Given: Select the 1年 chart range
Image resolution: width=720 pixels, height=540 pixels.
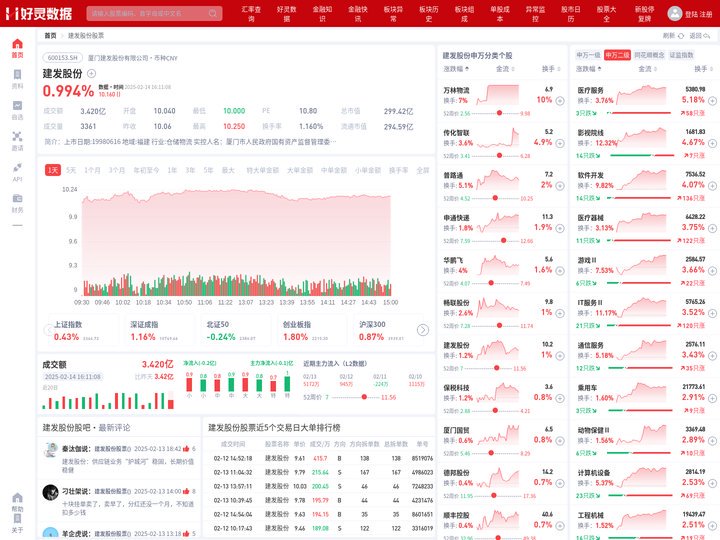Looking at the screenshot, I should point(172,170).
